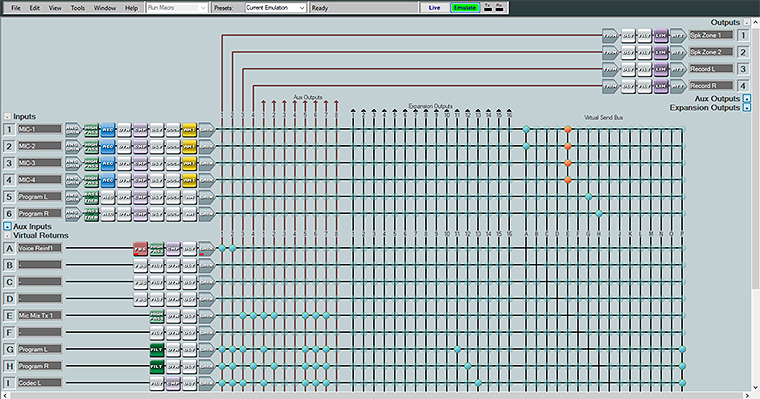The image size is (760, 399).
Task: Open the Analog Gain block for Program L input
Action: tap(72, 197)
